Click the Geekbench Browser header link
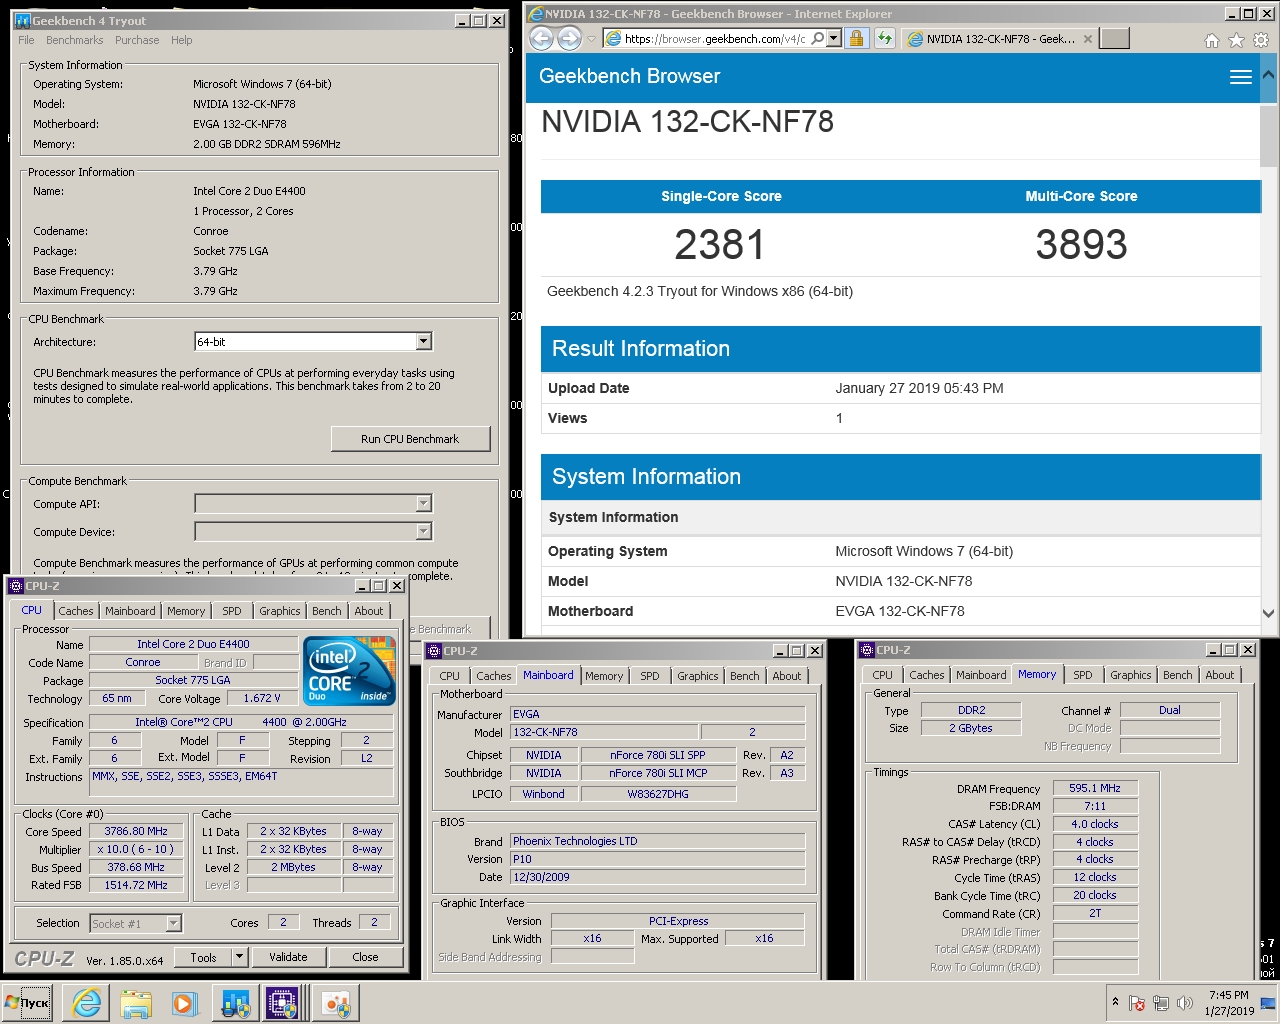Image resolution: width=1280 pixels, height=1024 pixels. (x=629, y=76)
